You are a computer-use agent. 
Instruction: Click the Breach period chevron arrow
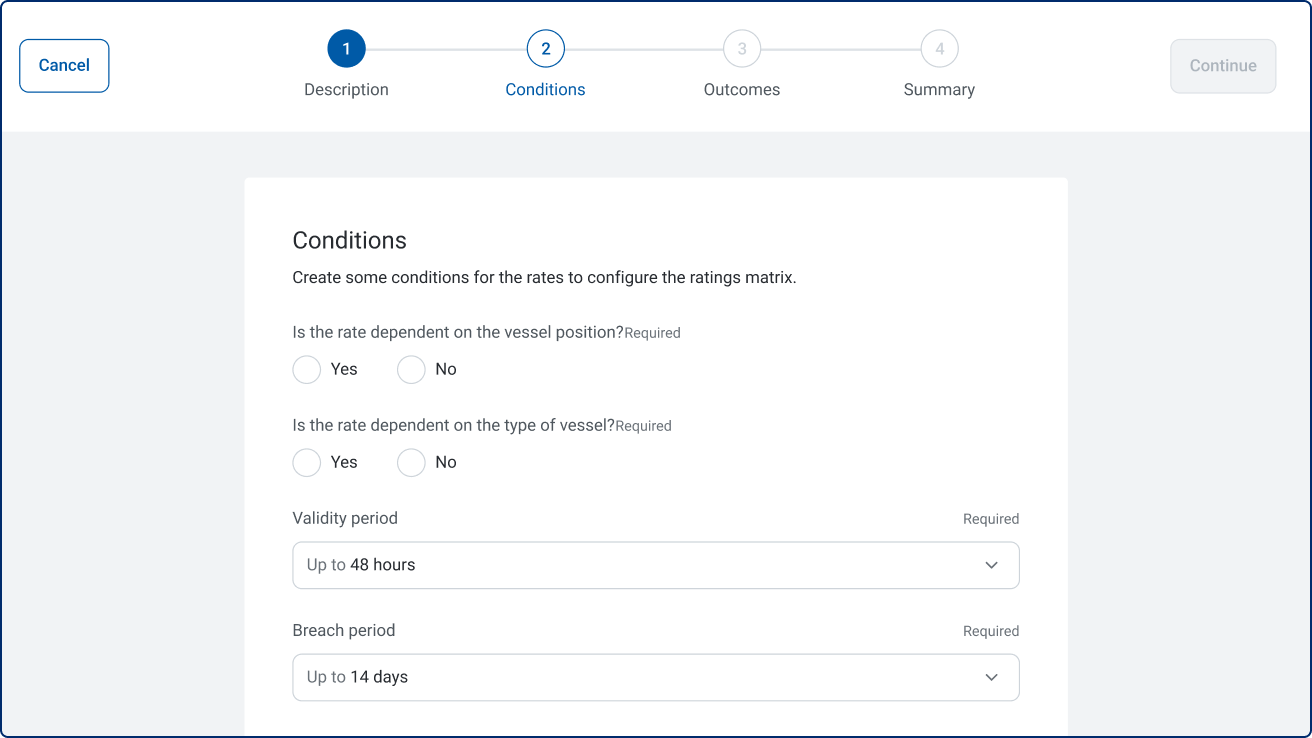click(x=991, y=677)
